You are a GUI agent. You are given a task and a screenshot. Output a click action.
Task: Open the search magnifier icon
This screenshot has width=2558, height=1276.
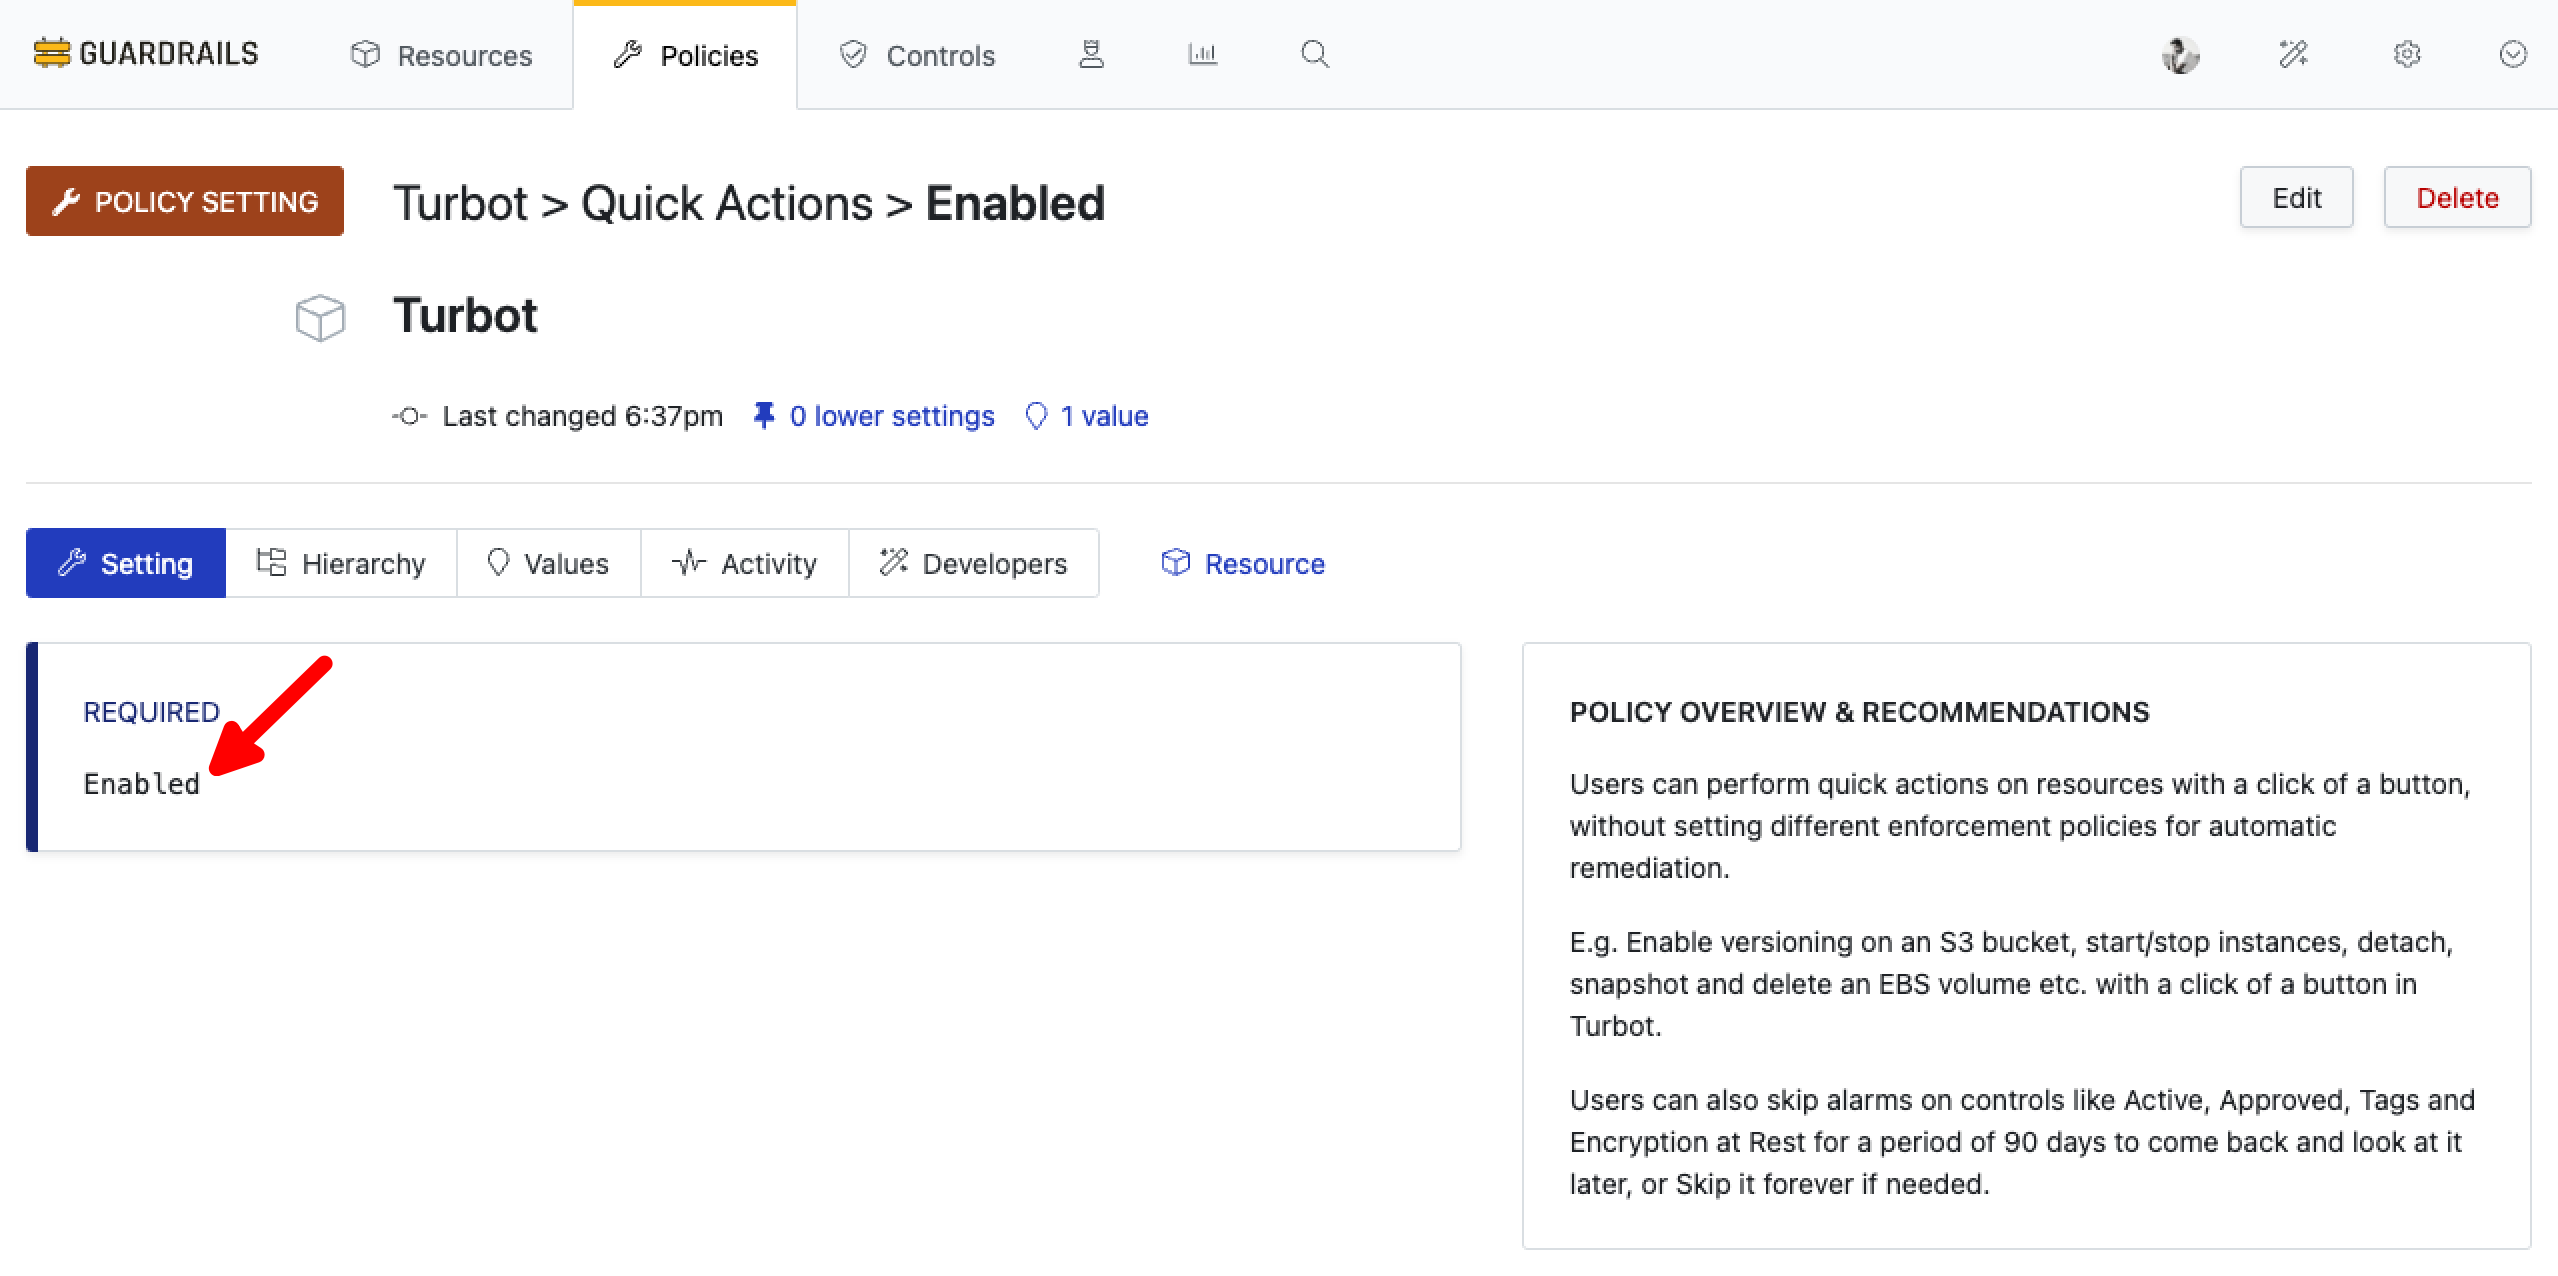tap(1314, 55)
